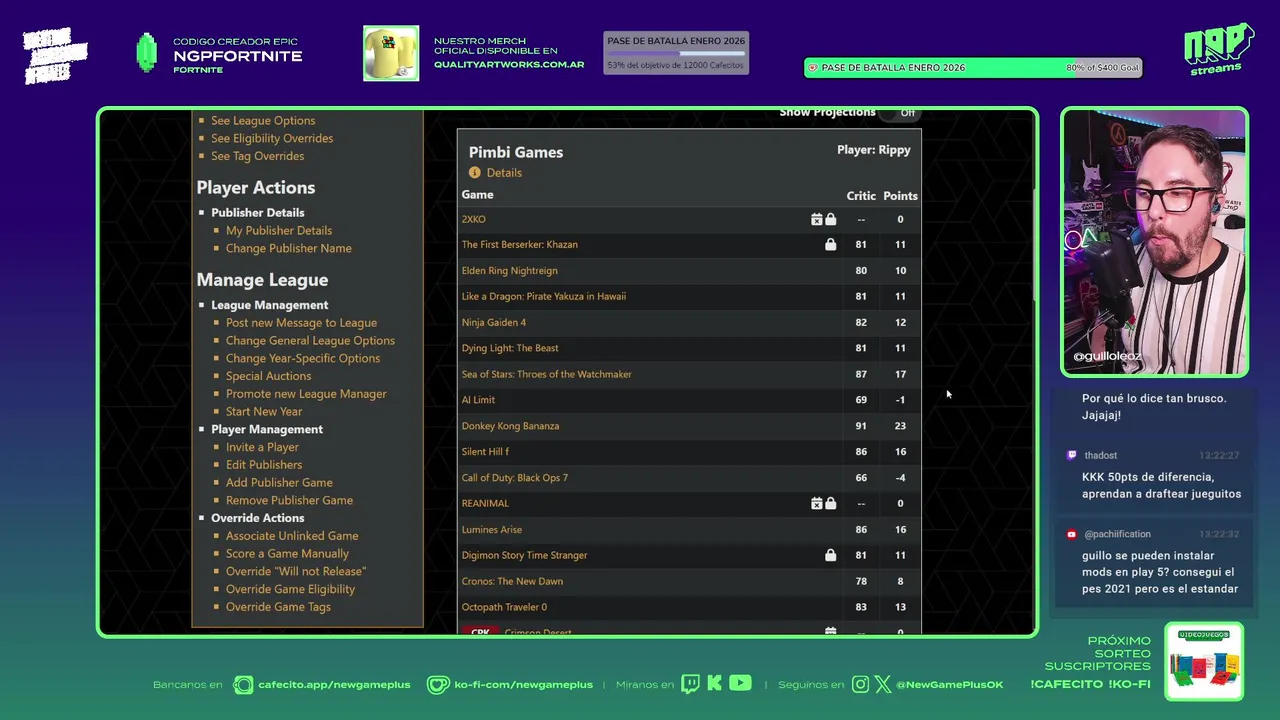This screenshot has width=1280, height=720.
Task: Toggle the Show Projections switch
Action: pos(899,113)
